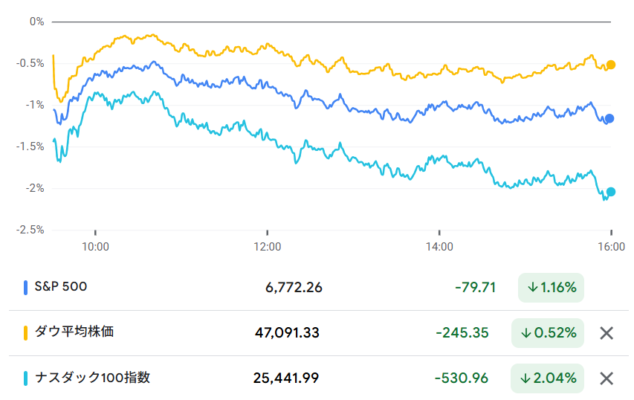Click the 16:00 time axis label
Viewport: 634px width, 400px height.
[611, 246]
